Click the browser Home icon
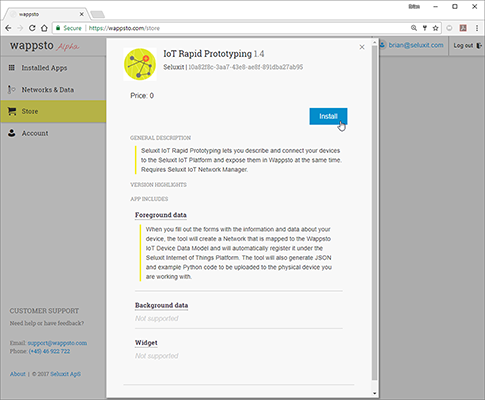485x400 pixels. click(44, 28)
